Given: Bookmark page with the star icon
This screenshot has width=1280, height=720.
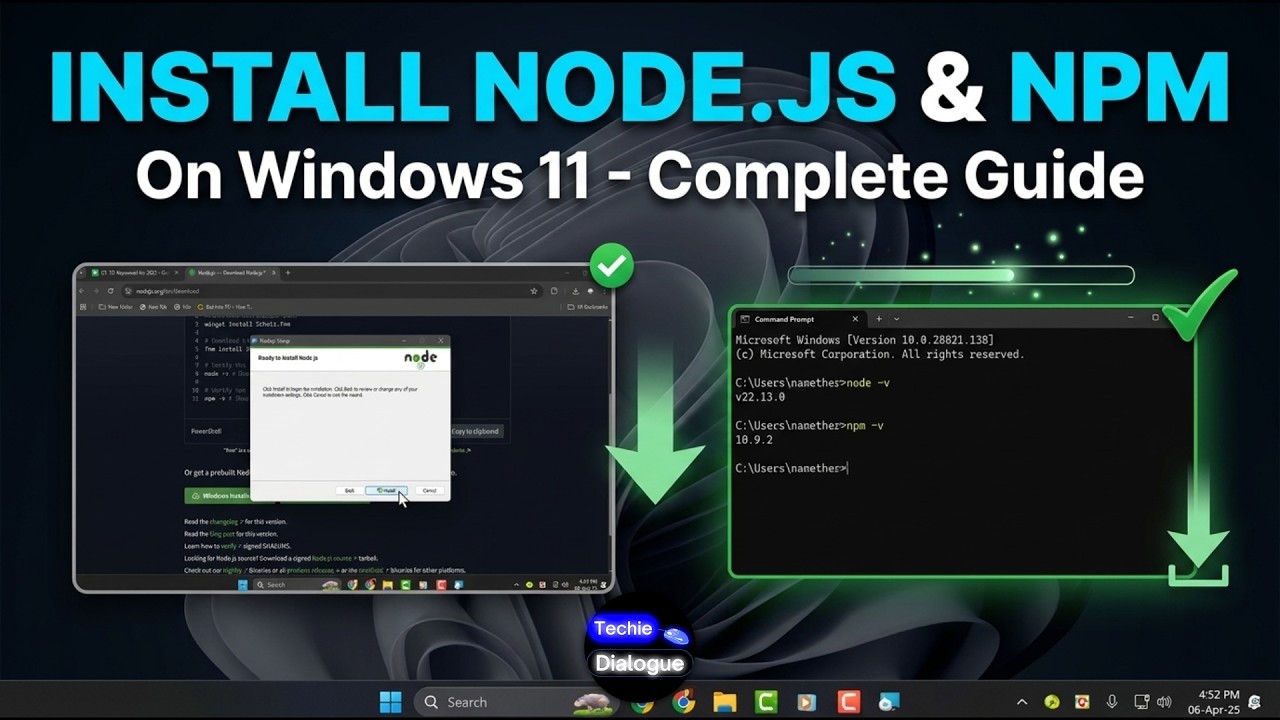Looking at the screenshot, I should (534, 291).
